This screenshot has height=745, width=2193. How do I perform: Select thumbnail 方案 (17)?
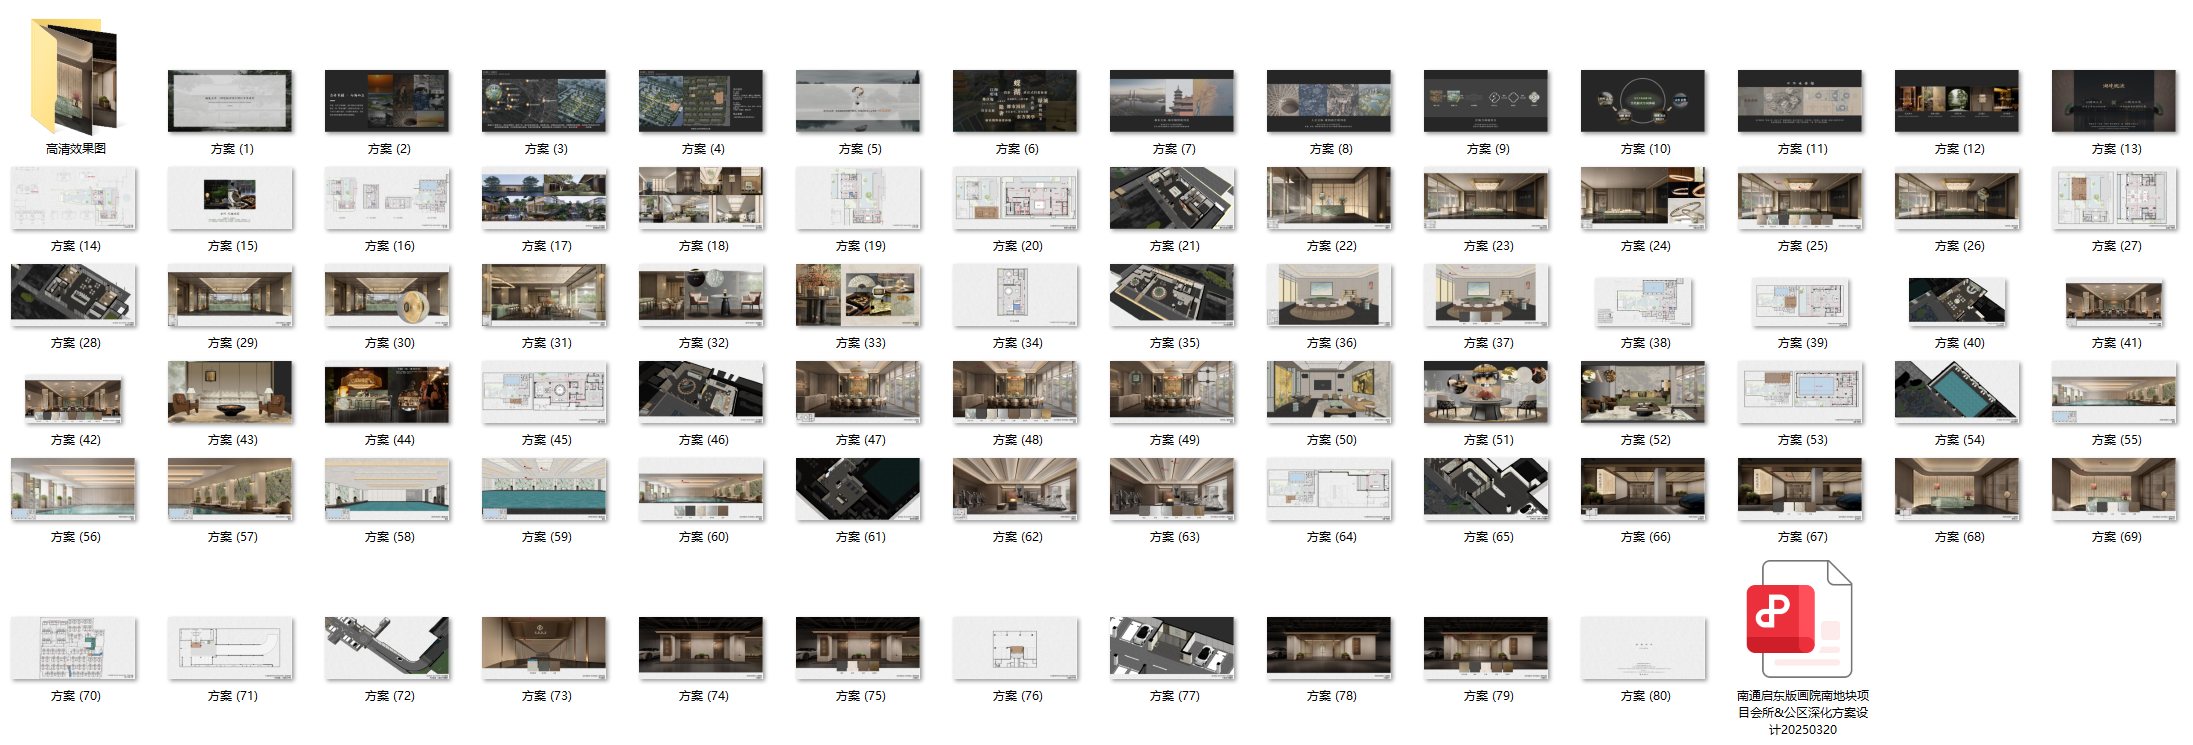(544, 198)
